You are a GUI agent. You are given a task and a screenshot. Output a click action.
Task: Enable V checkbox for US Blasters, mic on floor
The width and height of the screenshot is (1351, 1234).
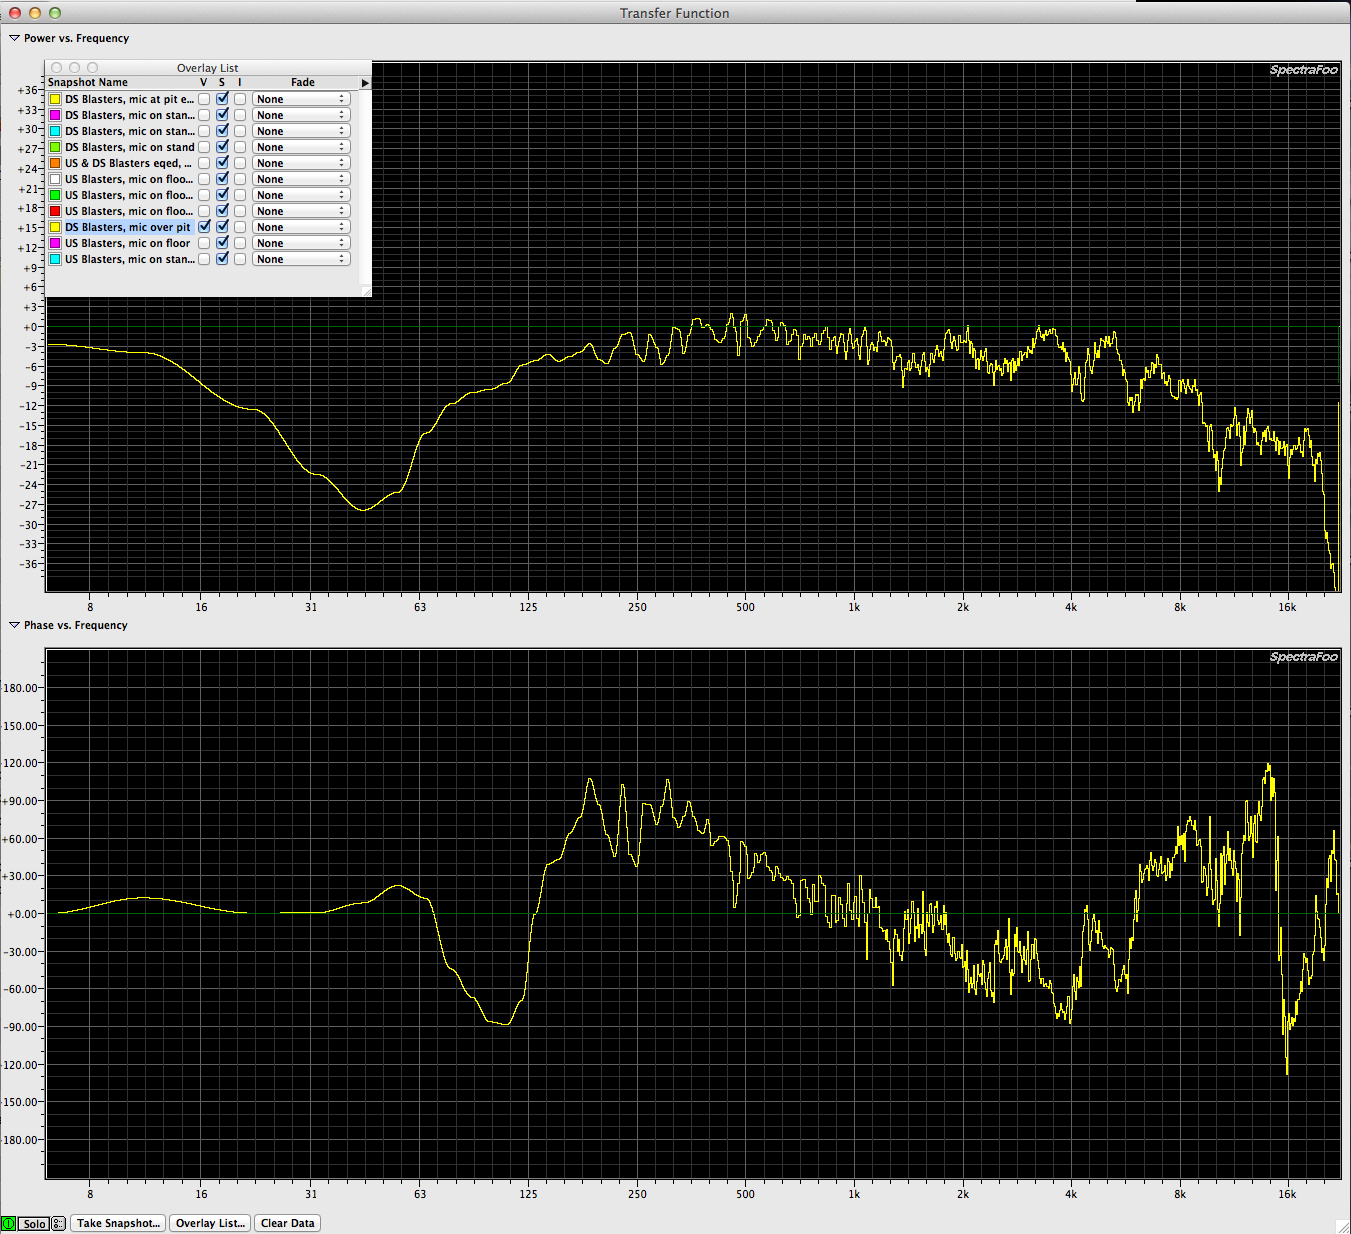pyautogui.click(x=204, y=243)
